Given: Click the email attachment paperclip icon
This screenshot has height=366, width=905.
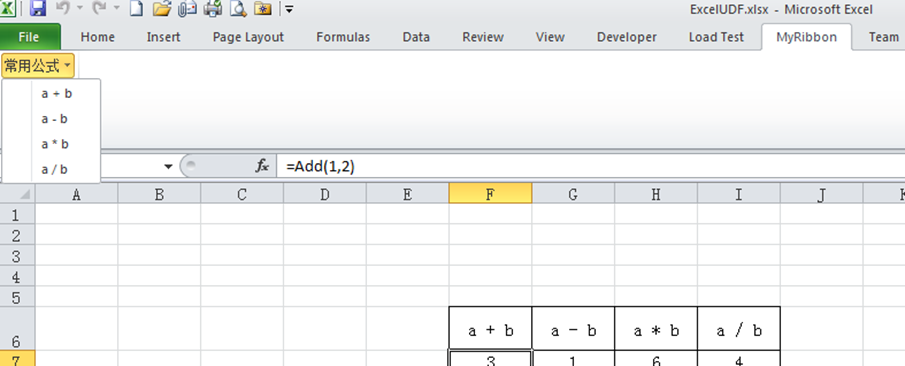Looking at the screenshot, I should pyautogui.click(x=187, y=8).
